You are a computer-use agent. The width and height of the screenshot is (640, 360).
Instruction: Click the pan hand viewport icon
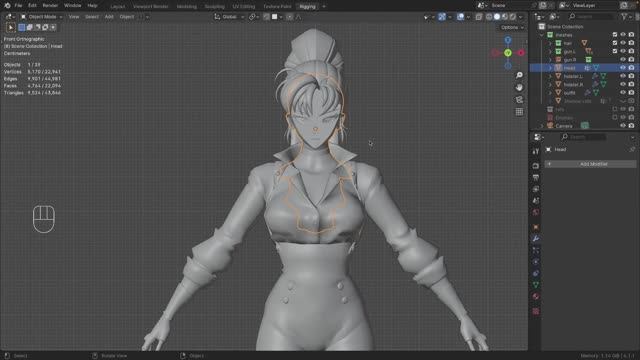[519, 87]
